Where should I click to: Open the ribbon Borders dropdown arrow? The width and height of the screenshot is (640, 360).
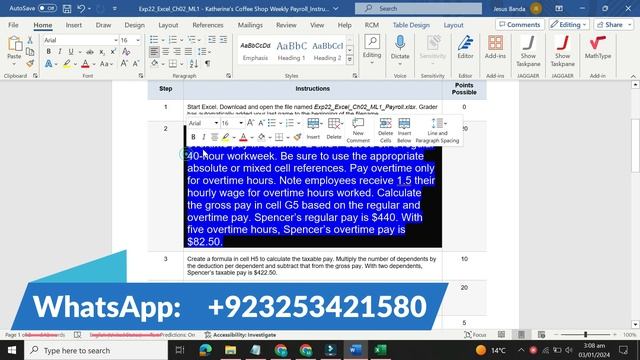[181, 64]
